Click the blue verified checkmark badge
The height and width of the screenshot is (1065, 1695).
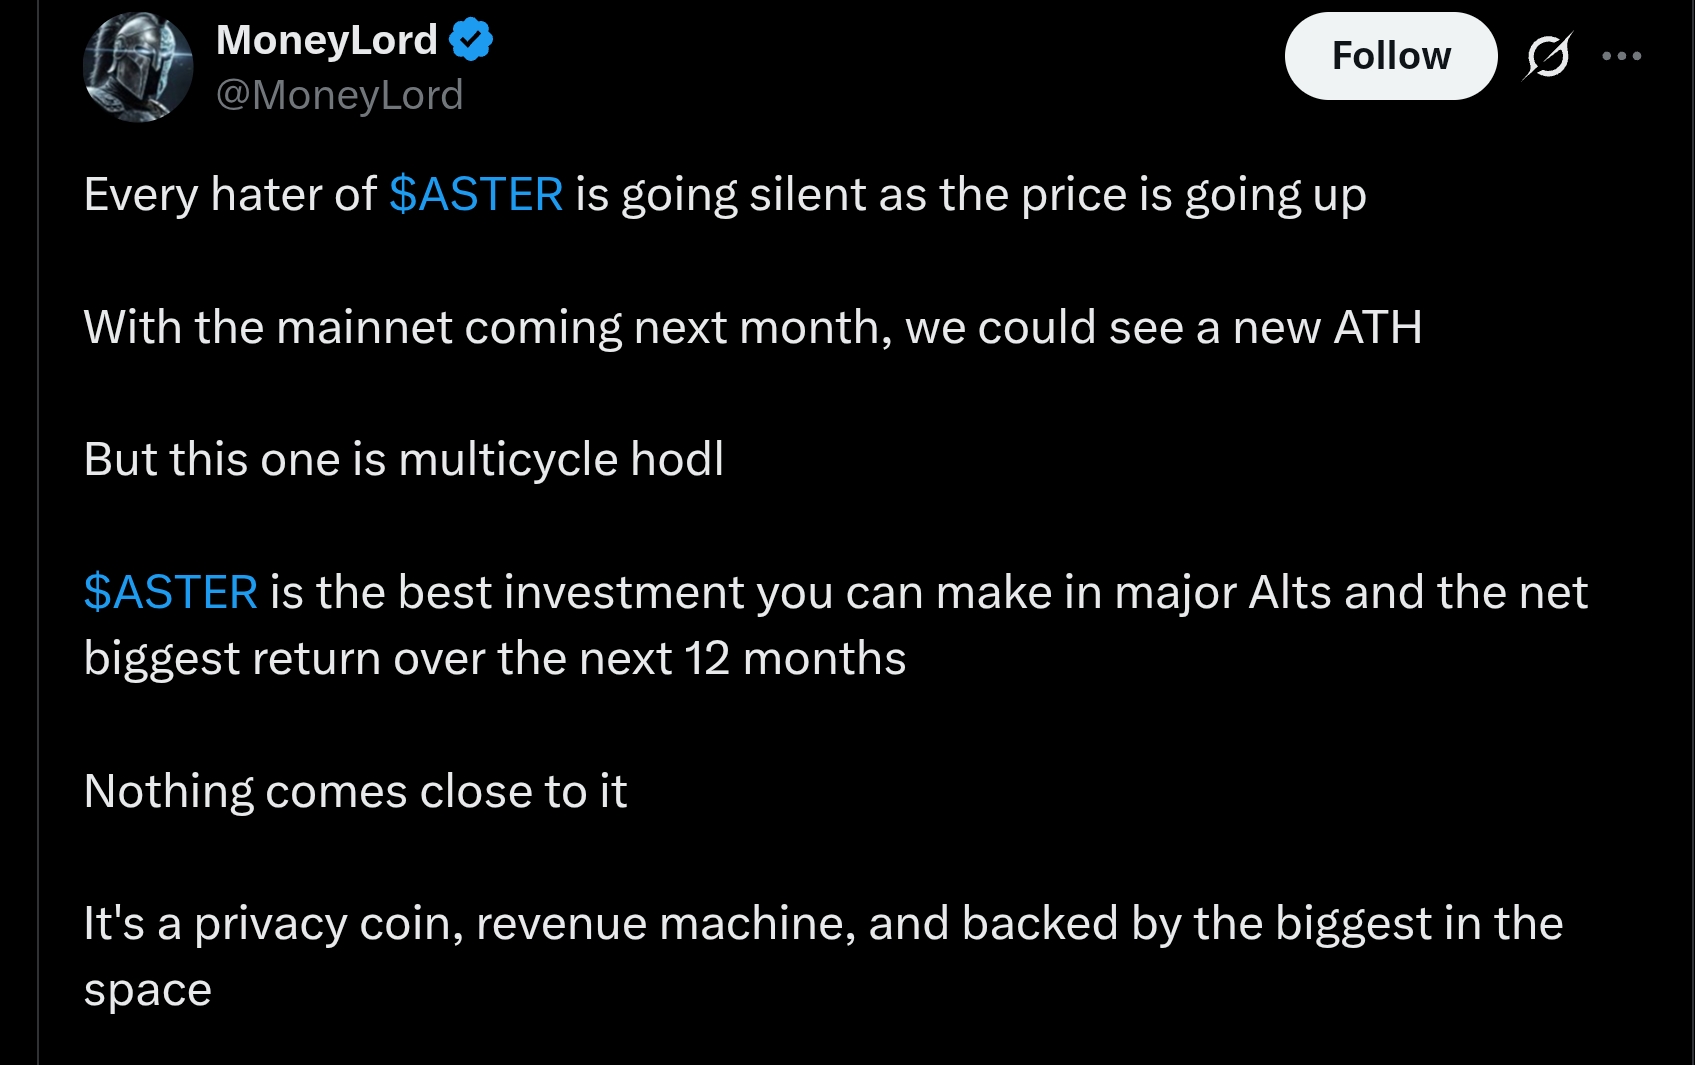(470, 40)
